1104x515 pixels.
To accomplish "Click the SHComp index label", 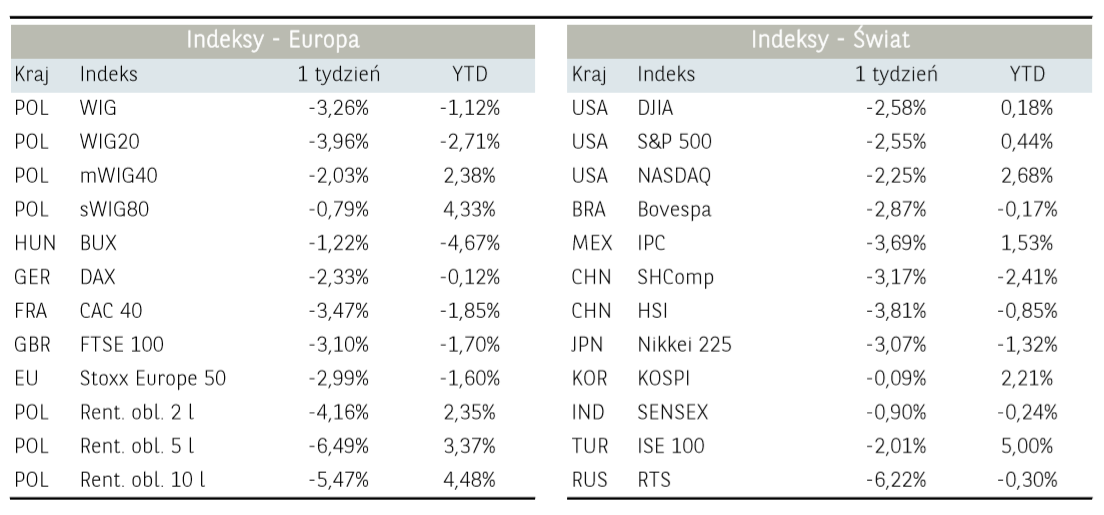I will (x=675, y=277).
